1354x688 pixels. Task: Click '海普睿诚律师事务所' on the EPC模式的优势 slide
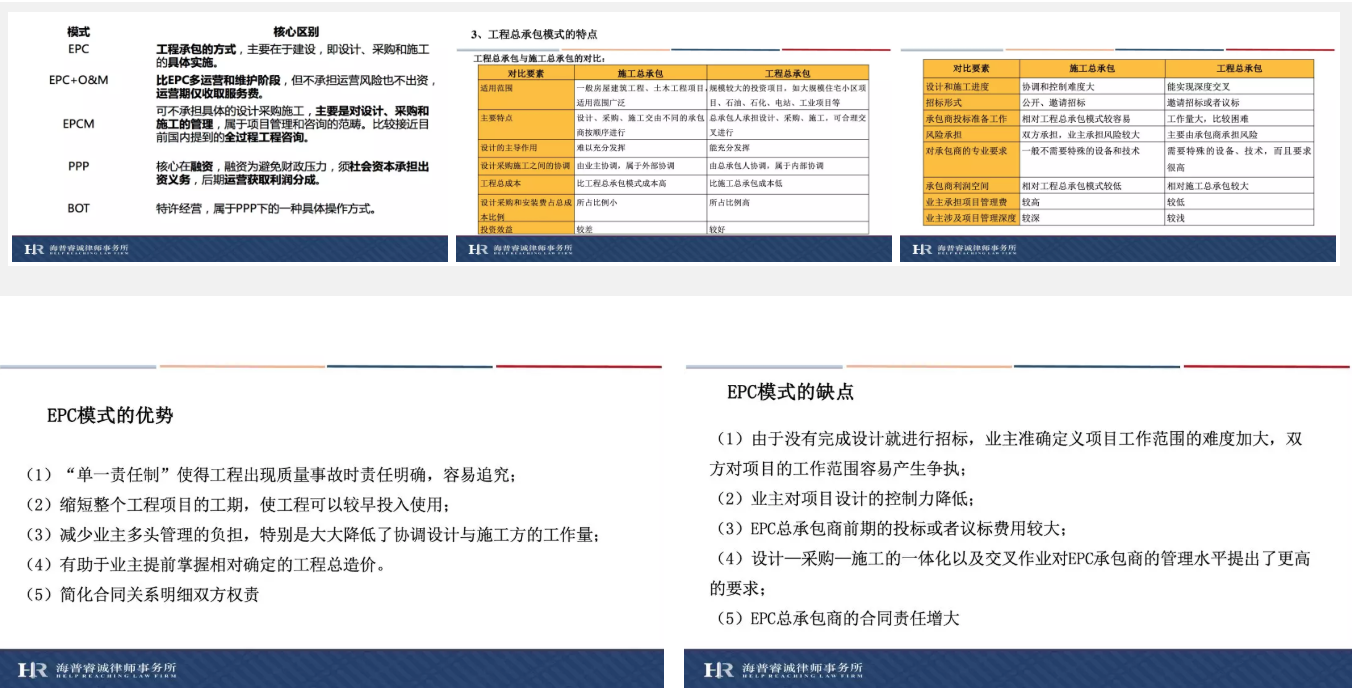coord(117,667)
